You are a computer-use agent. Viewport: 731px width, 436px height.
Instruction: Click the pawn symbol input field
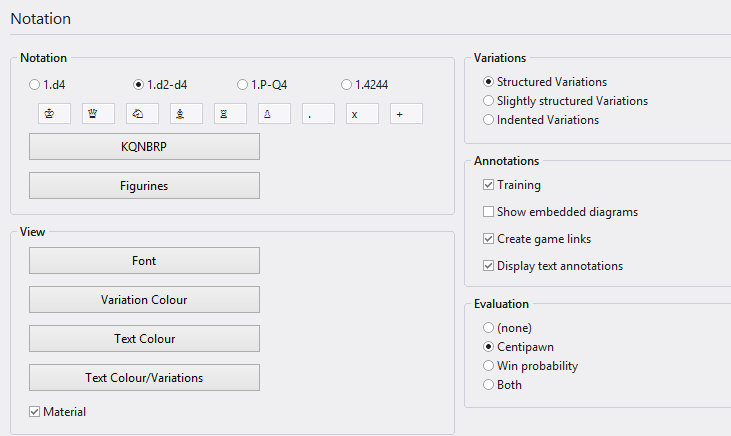274,114
